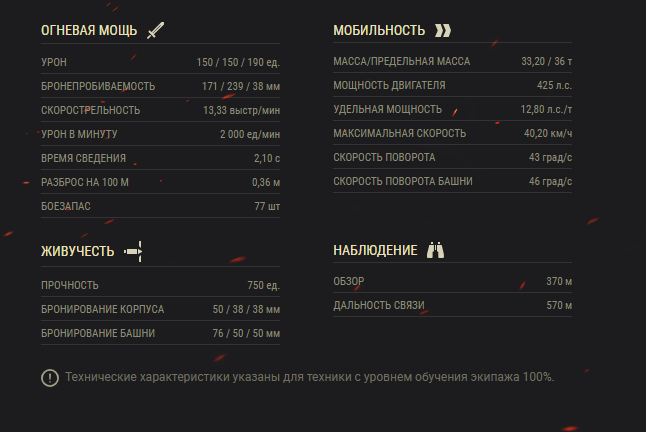Click the Скорость поворота башни row

452,181
